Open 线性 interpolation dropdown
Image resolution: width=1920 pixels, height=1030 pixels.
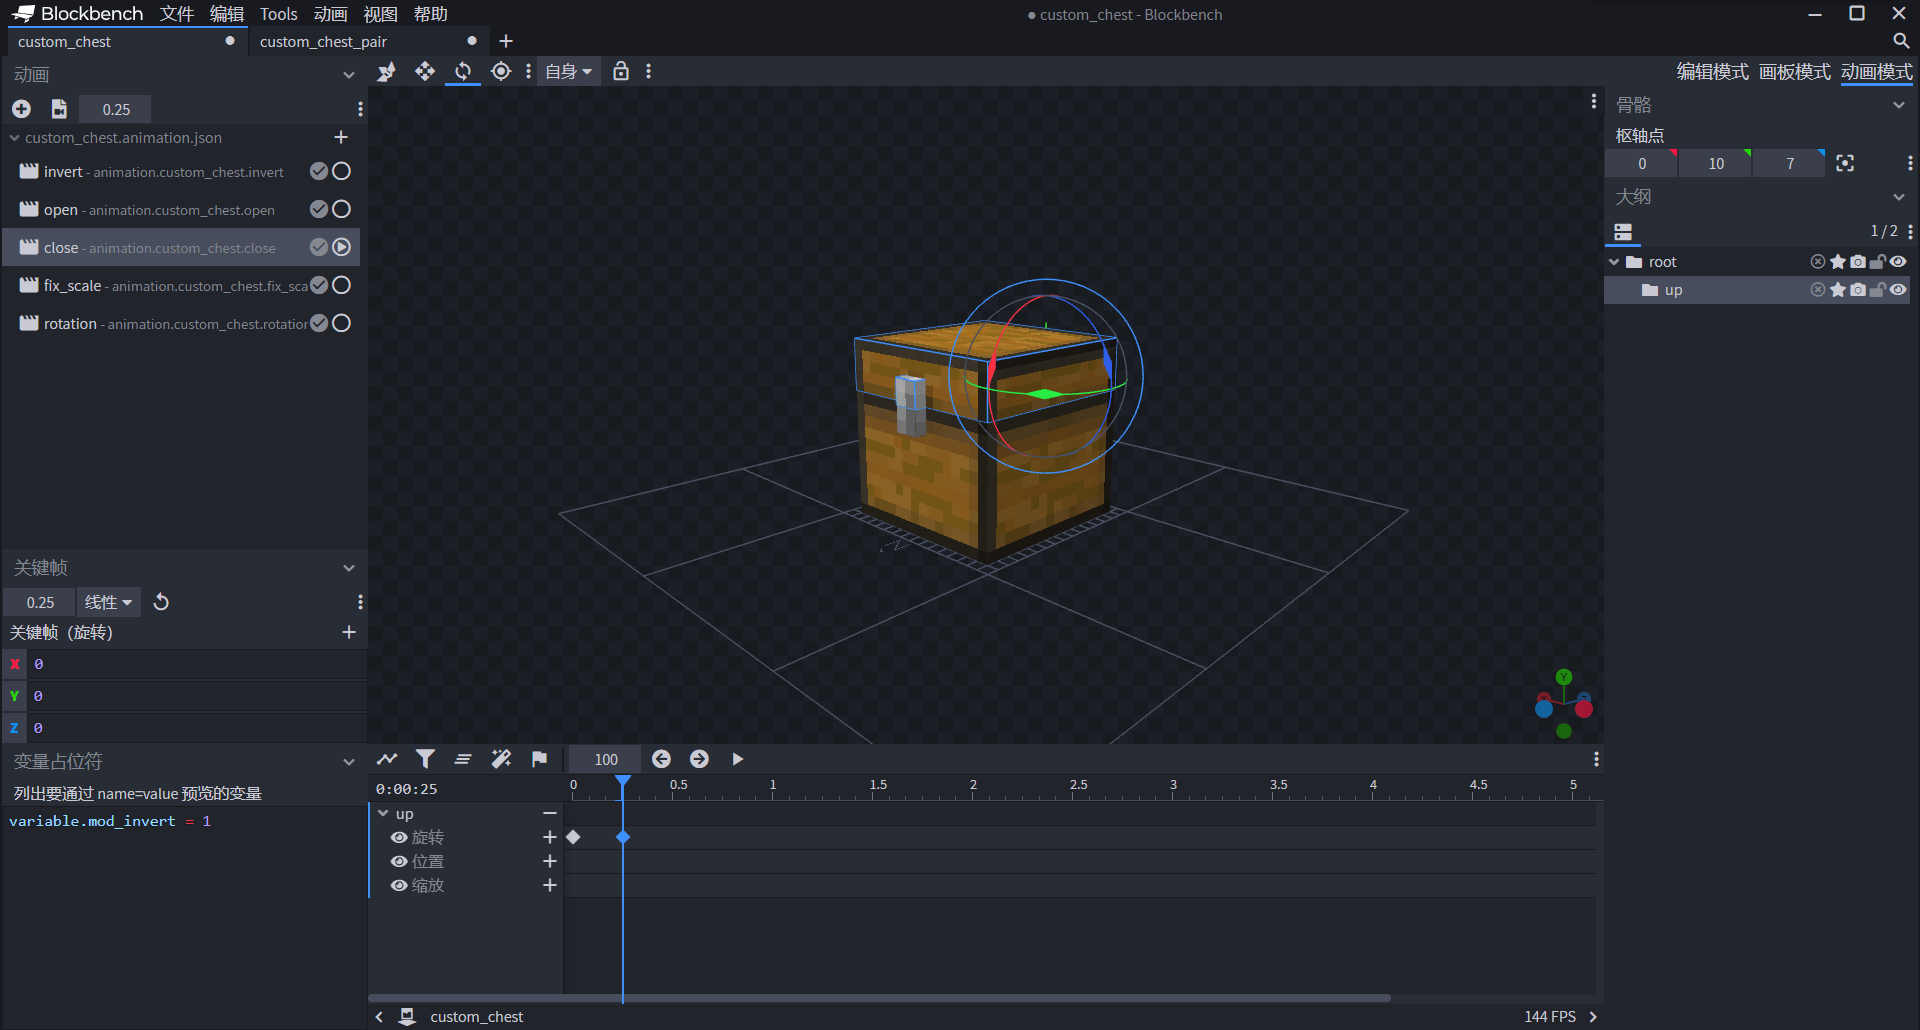coord(109,602)
